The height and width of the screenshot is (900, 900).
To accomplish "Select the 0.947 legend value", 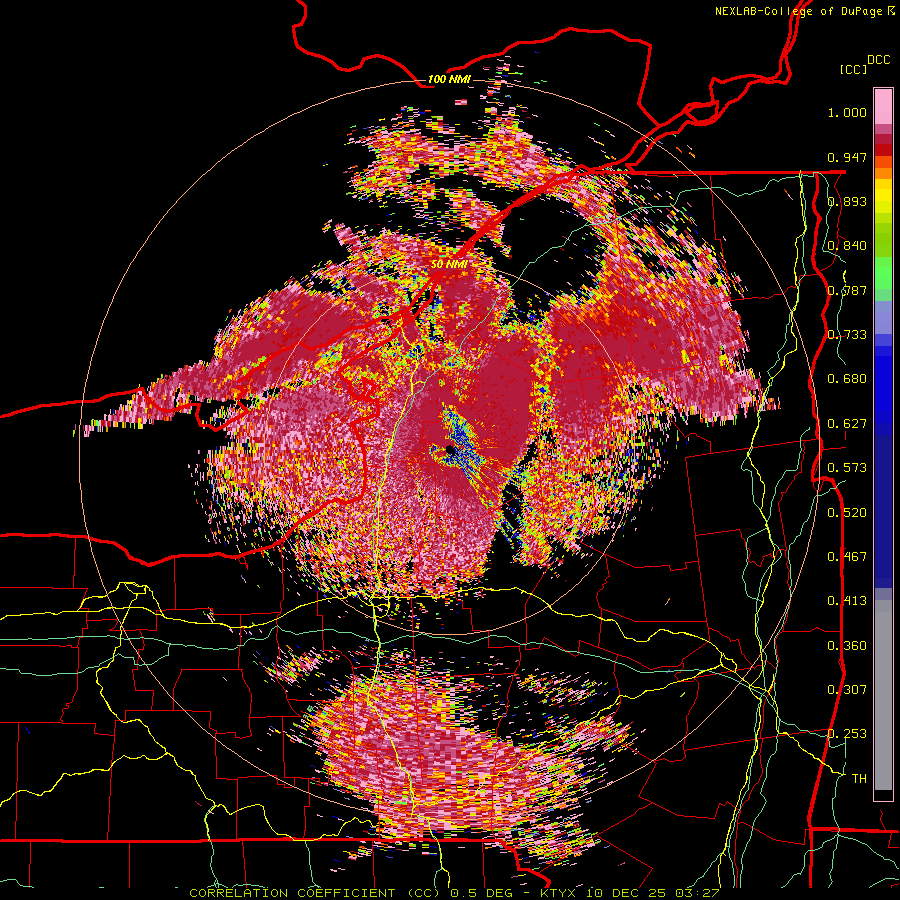I will [847, 157].
